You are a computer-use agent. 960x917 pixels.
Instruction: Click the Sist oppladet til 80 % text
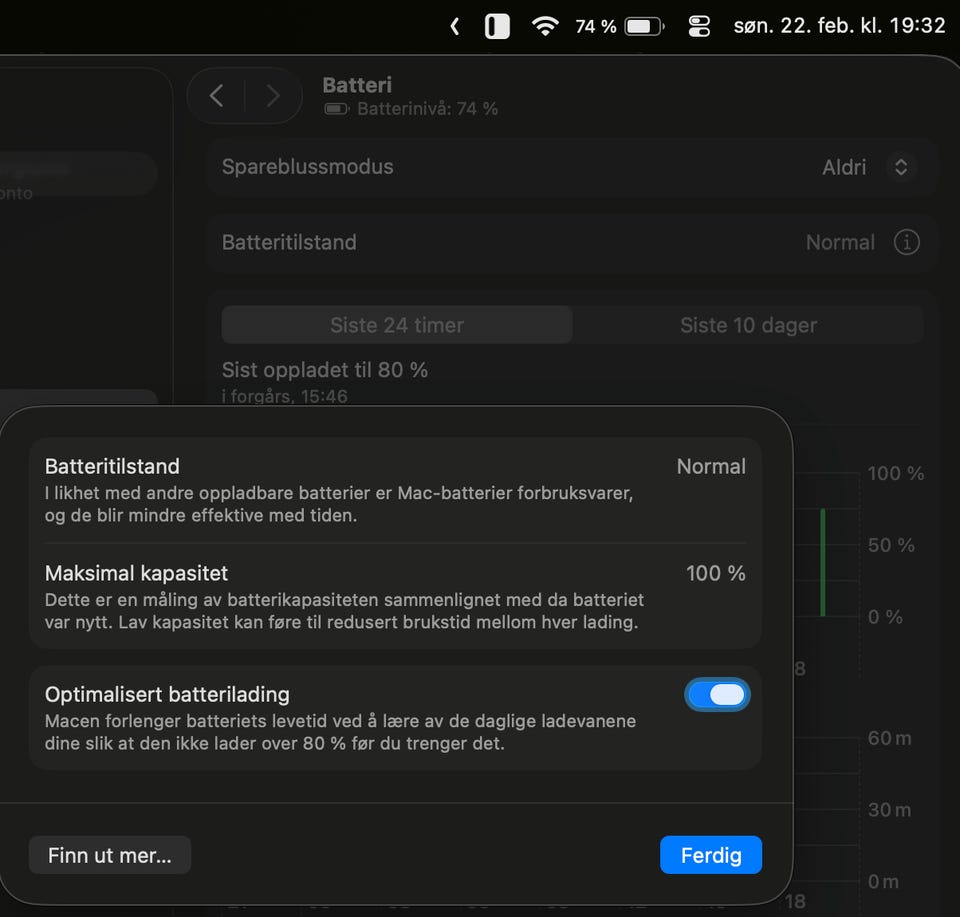(324, 370)
